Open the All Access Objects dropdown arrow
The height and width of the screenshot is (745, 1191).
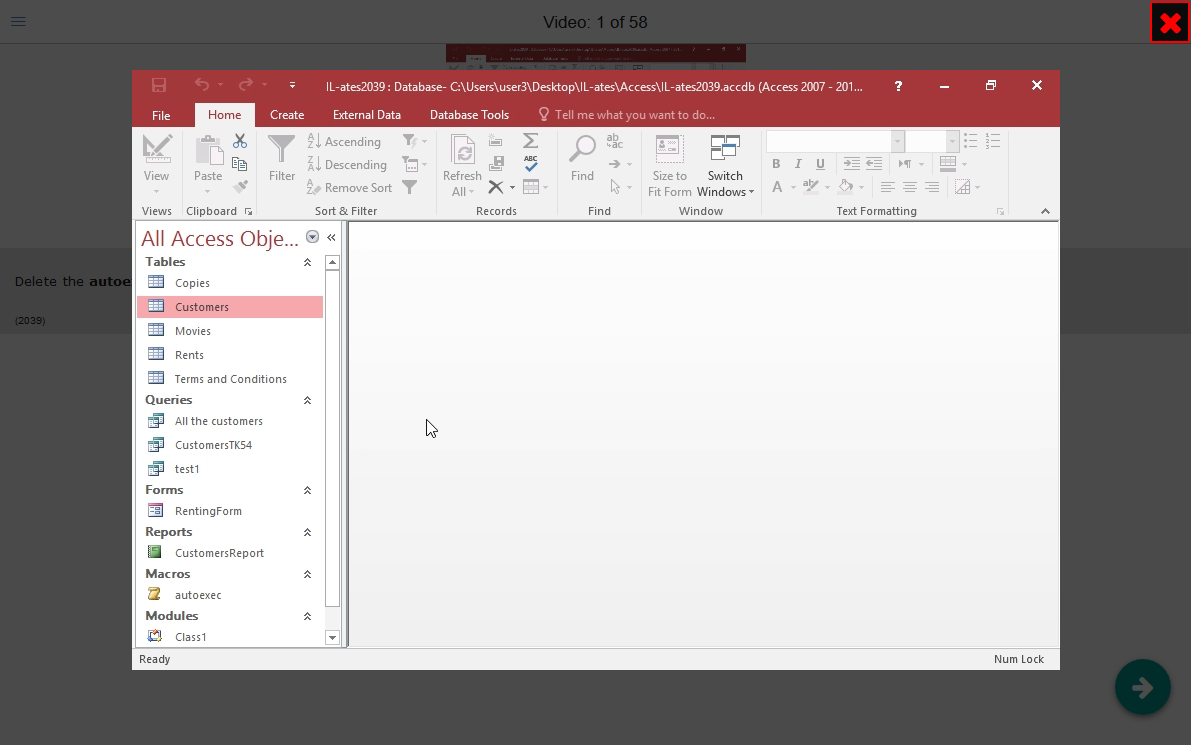[x=312, y=238]
